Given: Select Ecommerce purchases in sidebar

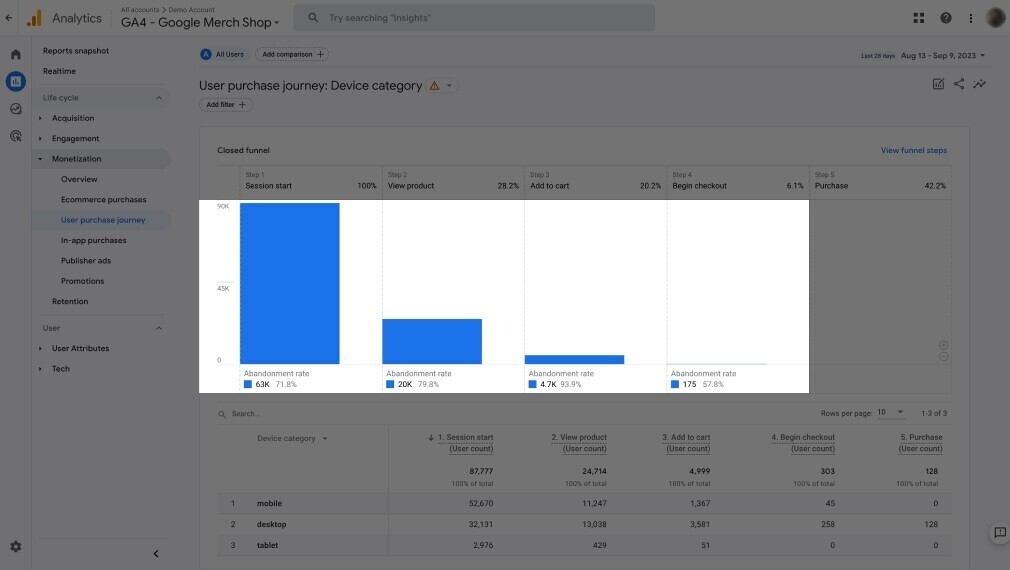Looking at the screenshot, I should [x=103, y=200].
